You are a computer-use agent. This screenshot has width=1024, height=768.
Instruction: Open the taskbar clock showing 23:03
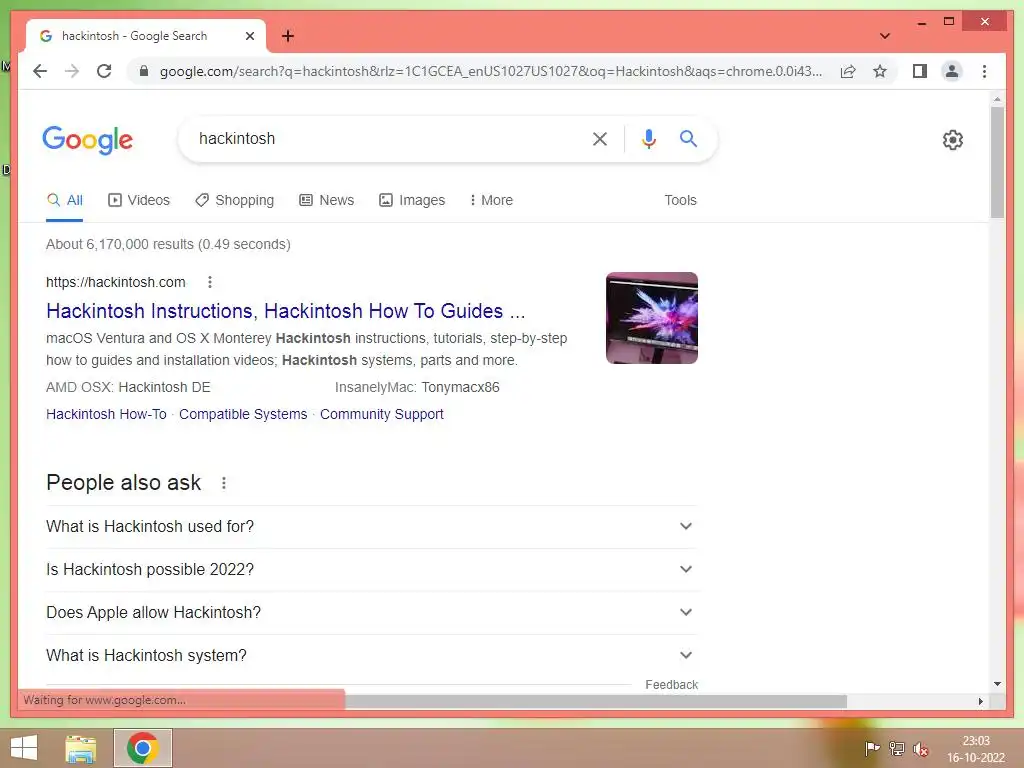(x=976, y=749)
